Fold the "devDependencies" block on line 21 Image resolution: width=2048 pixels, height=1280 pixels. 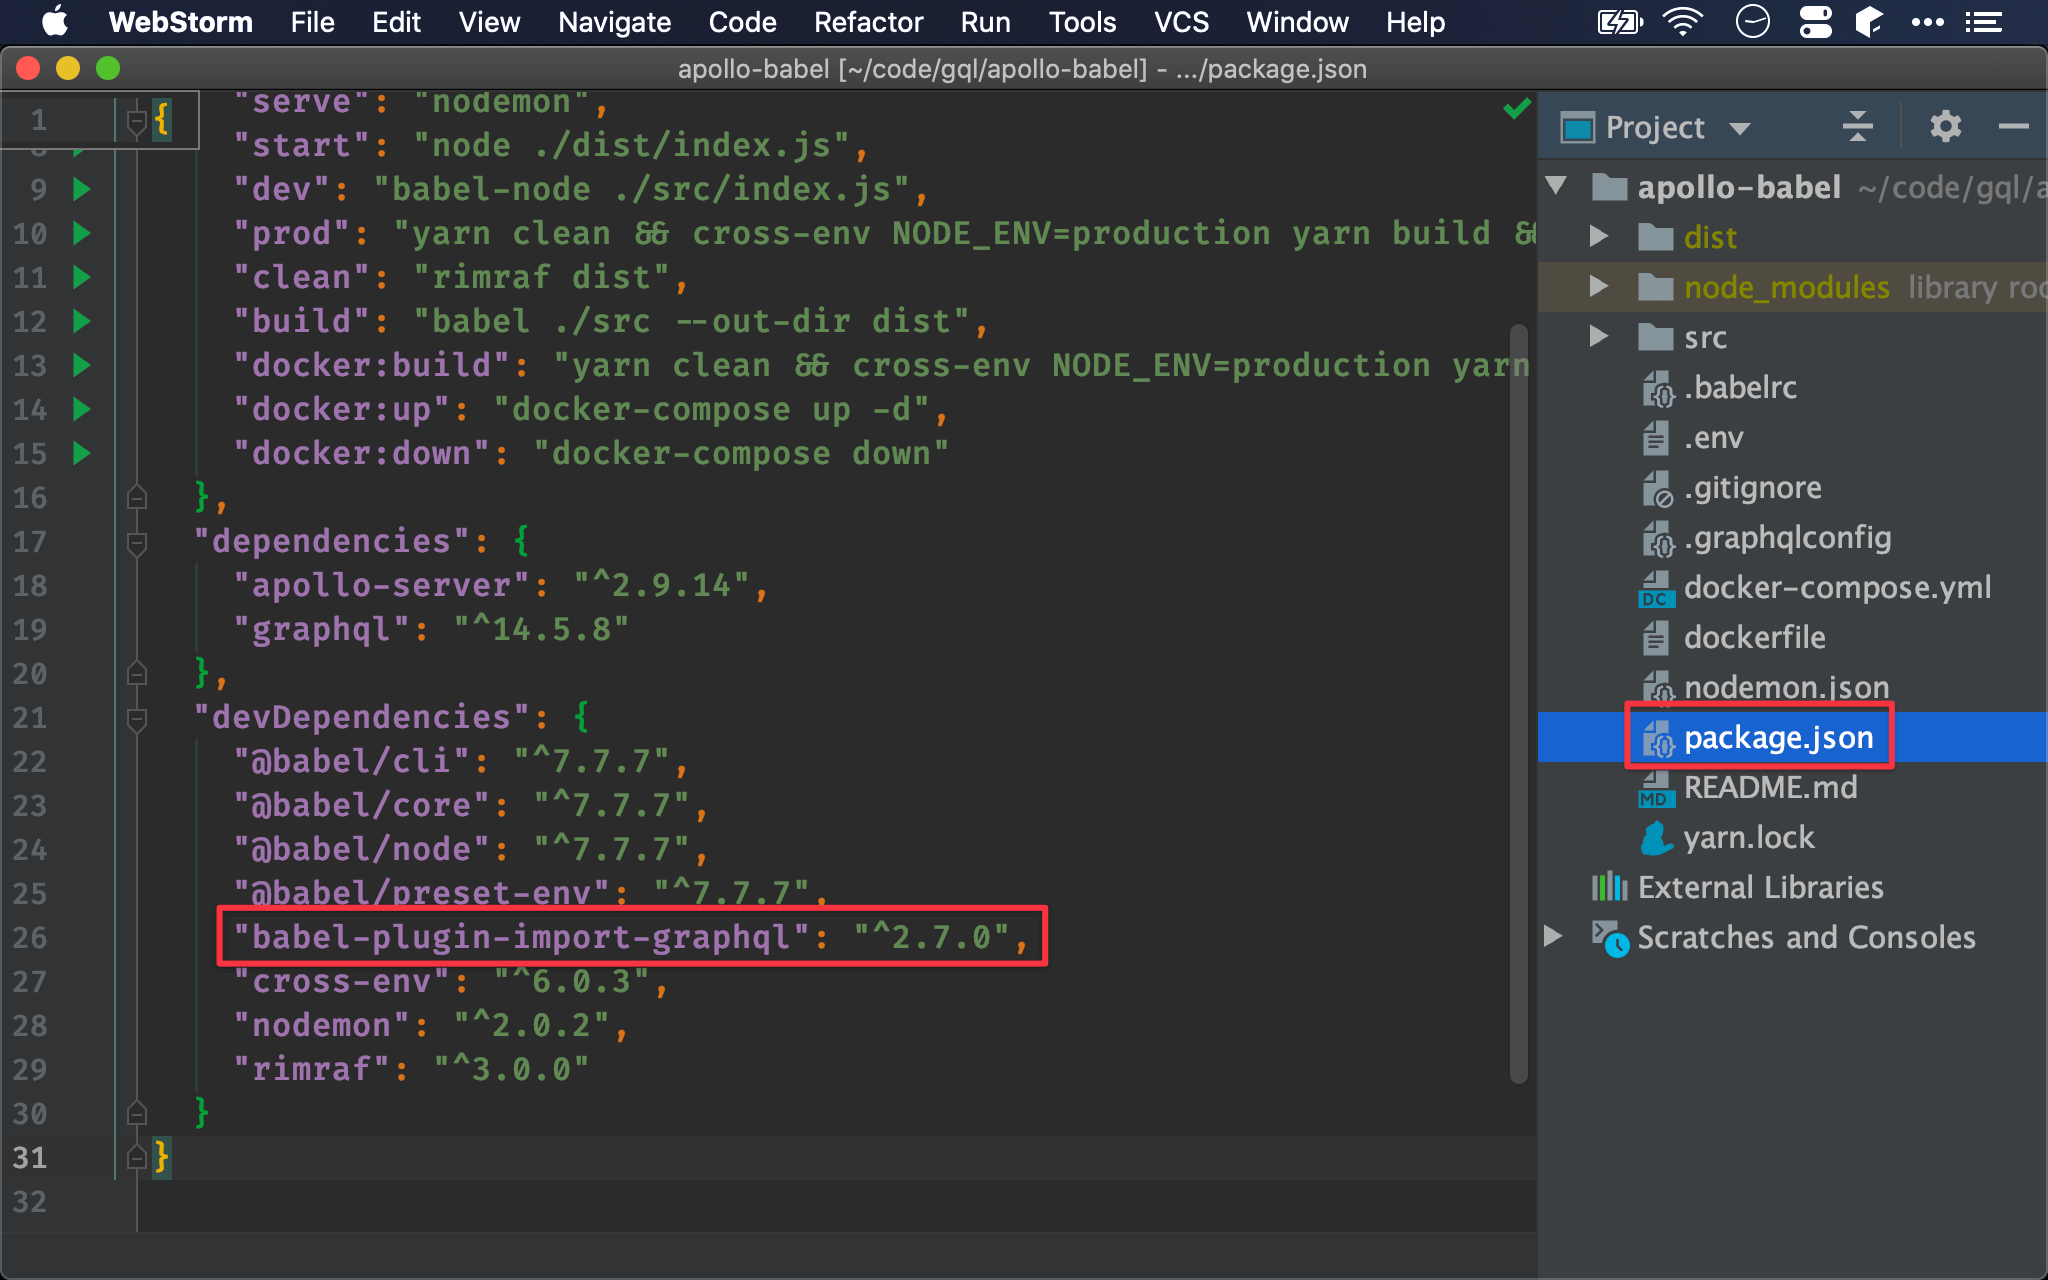point(137,718)
